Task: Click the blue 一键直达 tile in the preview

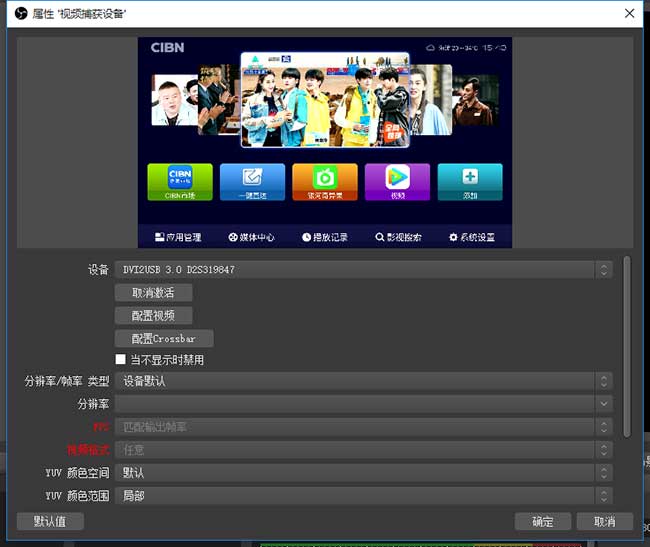Action: (252, 182)
